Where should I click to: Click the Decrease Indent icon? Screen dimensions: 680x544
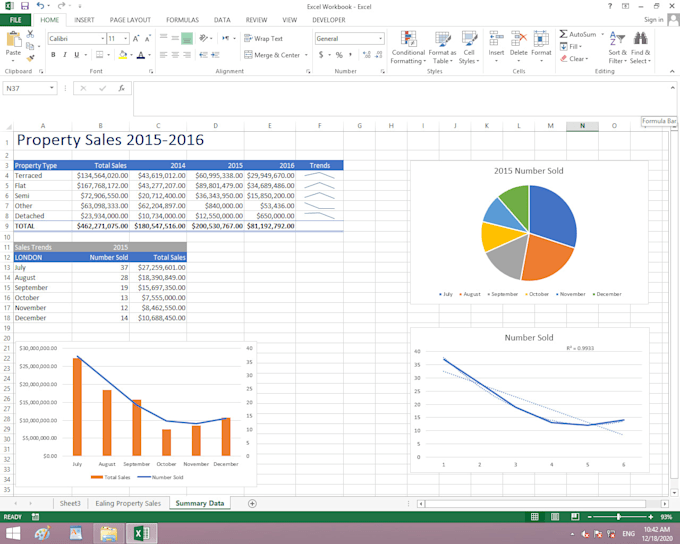tap(203, 55)
